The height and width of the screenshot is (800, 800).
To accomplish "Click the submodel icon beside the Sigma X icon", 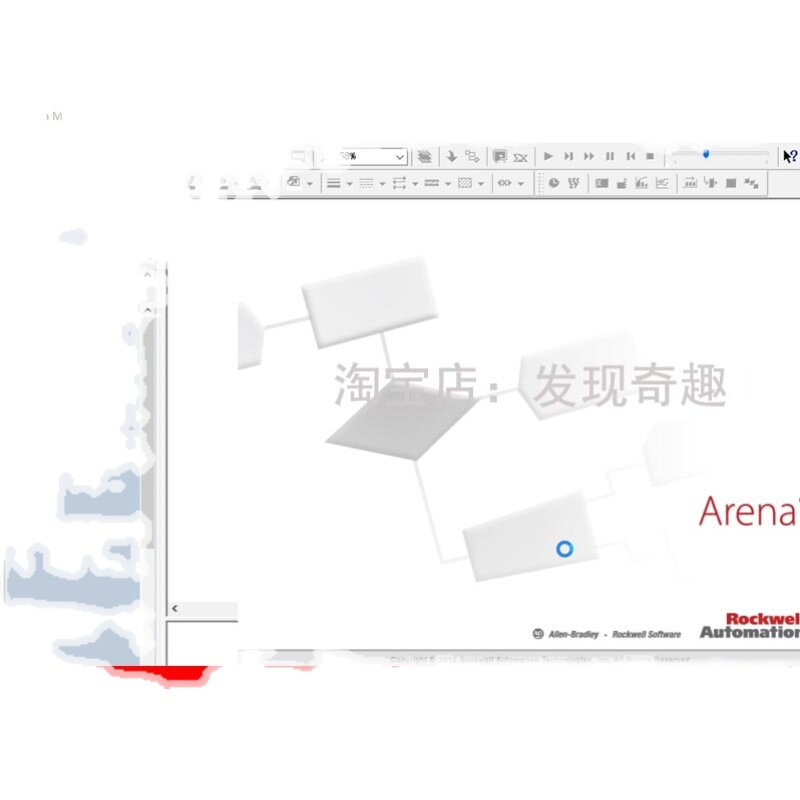I will 499,156.
